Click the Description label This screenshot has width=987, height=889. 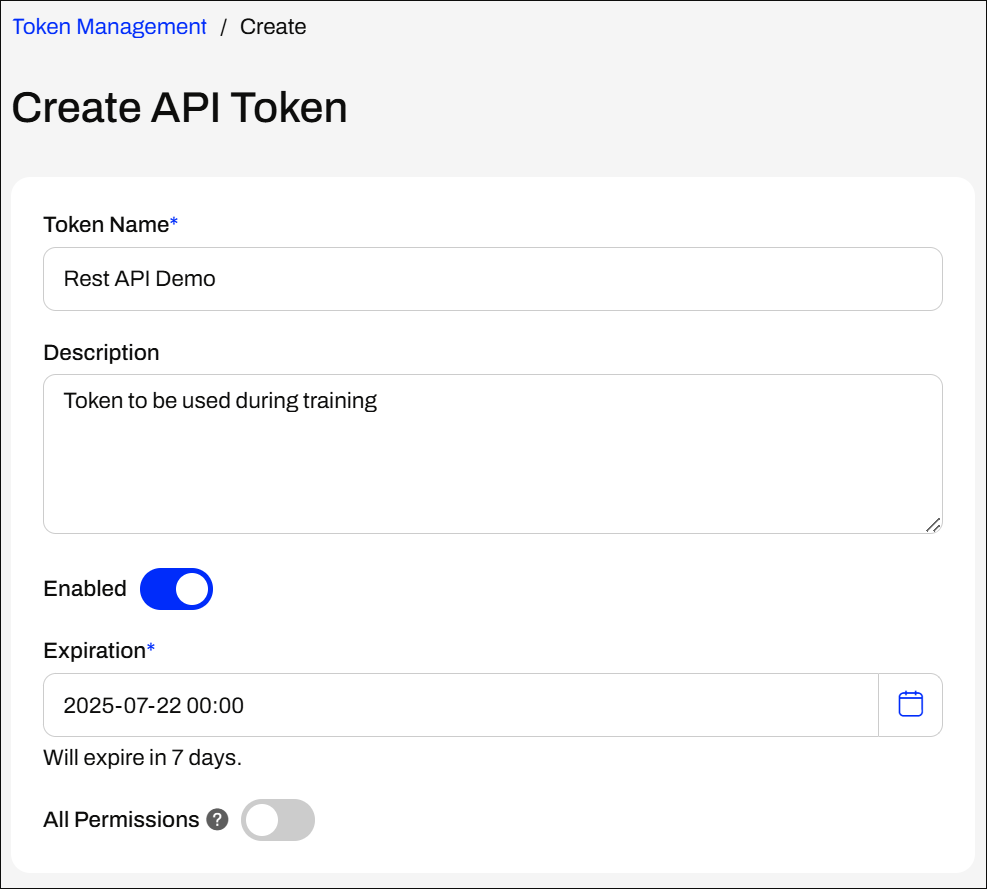click(101, 353)
